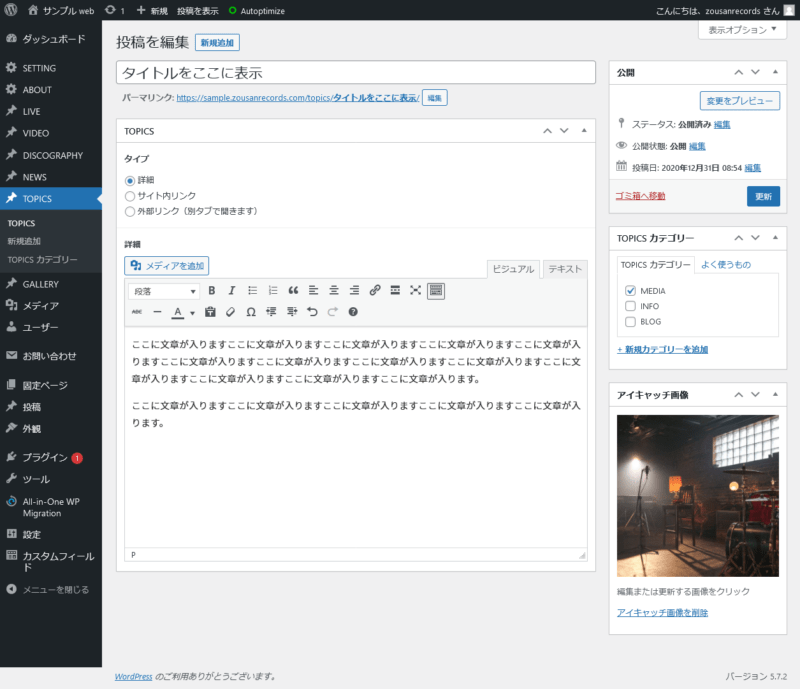Tick the BLOG category checkbox

(630, 322)
